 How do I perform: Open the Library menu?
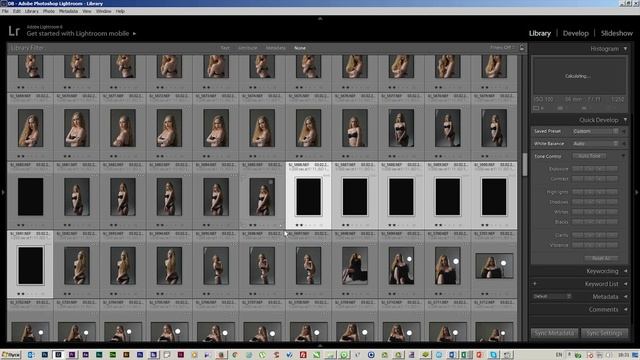pyautogui.click(x=31, y=11)
